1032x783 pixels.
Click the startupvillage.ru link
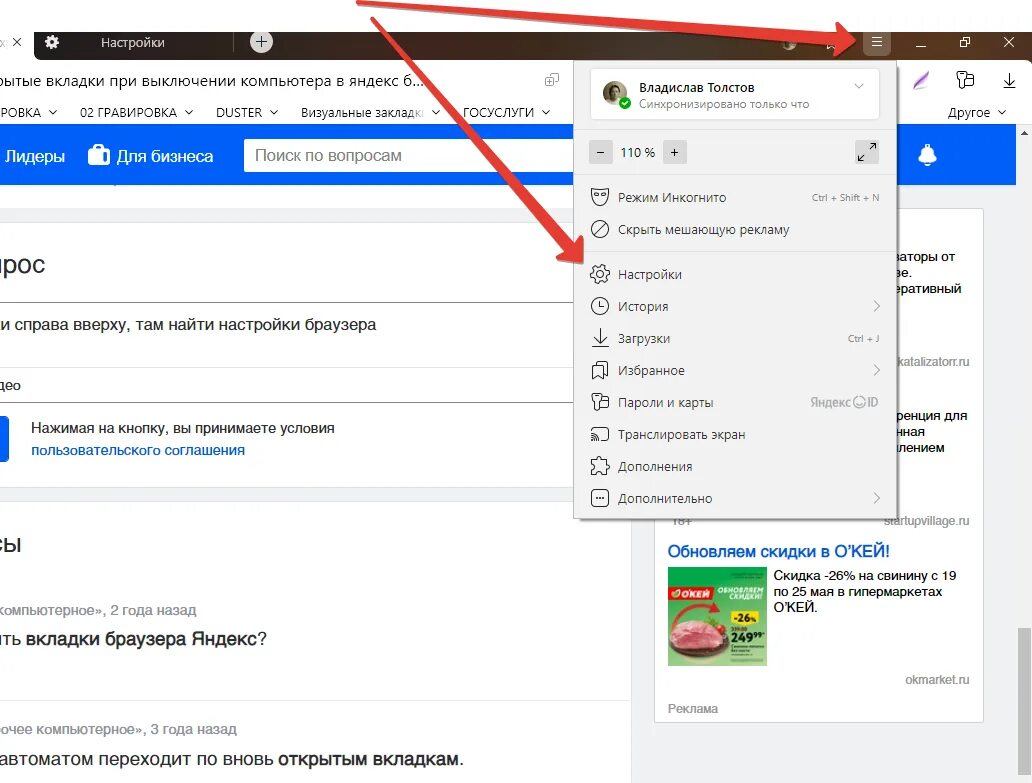927,521
